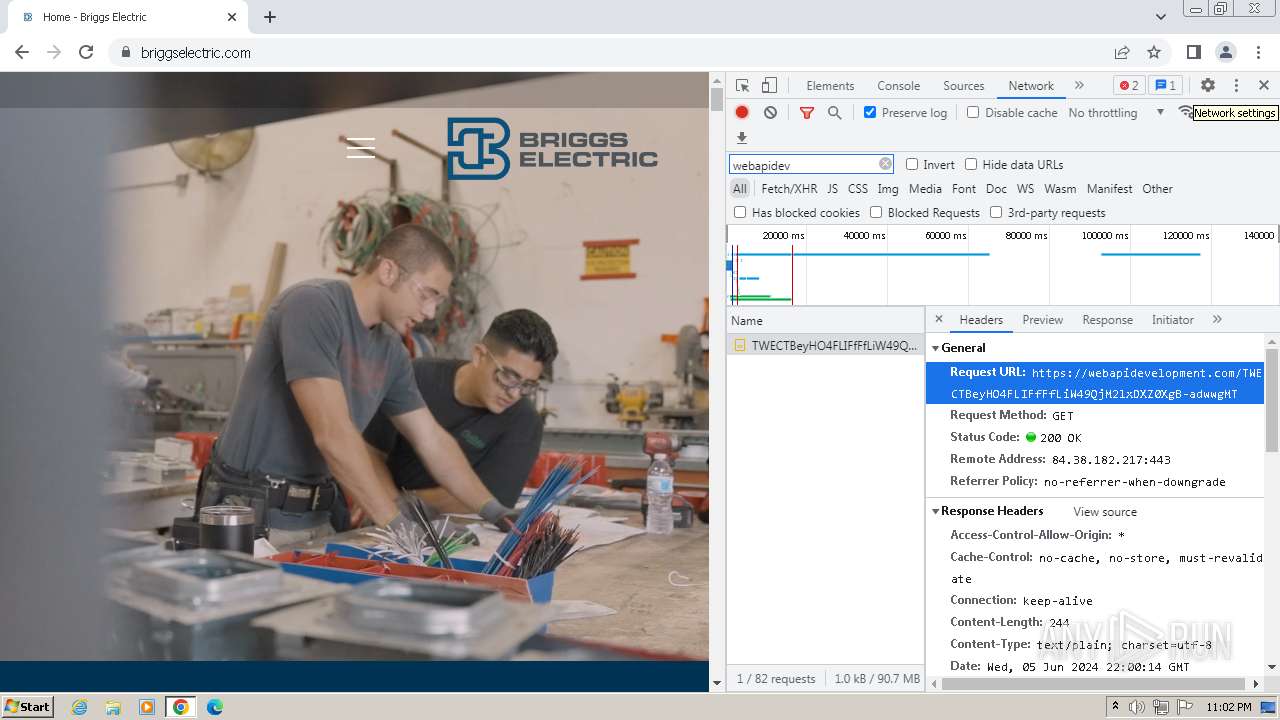Screen dimensions: 1280x720
Task: Show more request detail tabs chevron
Action: [1217, 319]
